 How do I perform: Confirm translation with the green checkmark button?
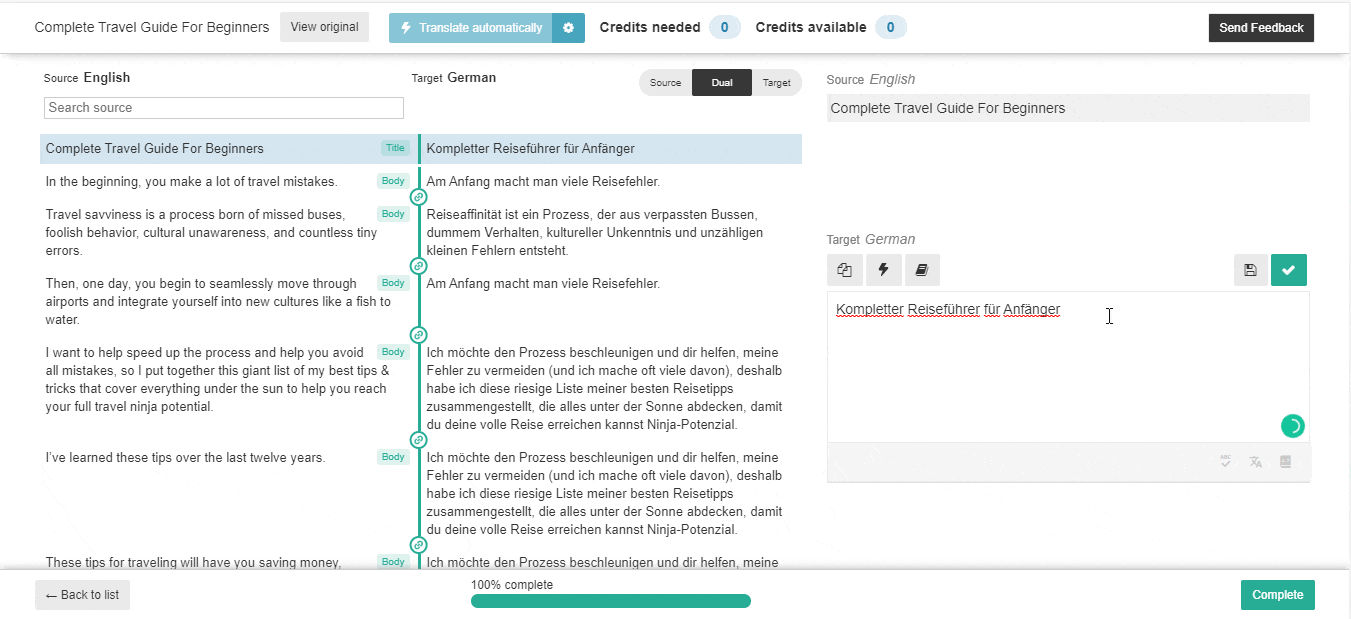point(1288,270)
